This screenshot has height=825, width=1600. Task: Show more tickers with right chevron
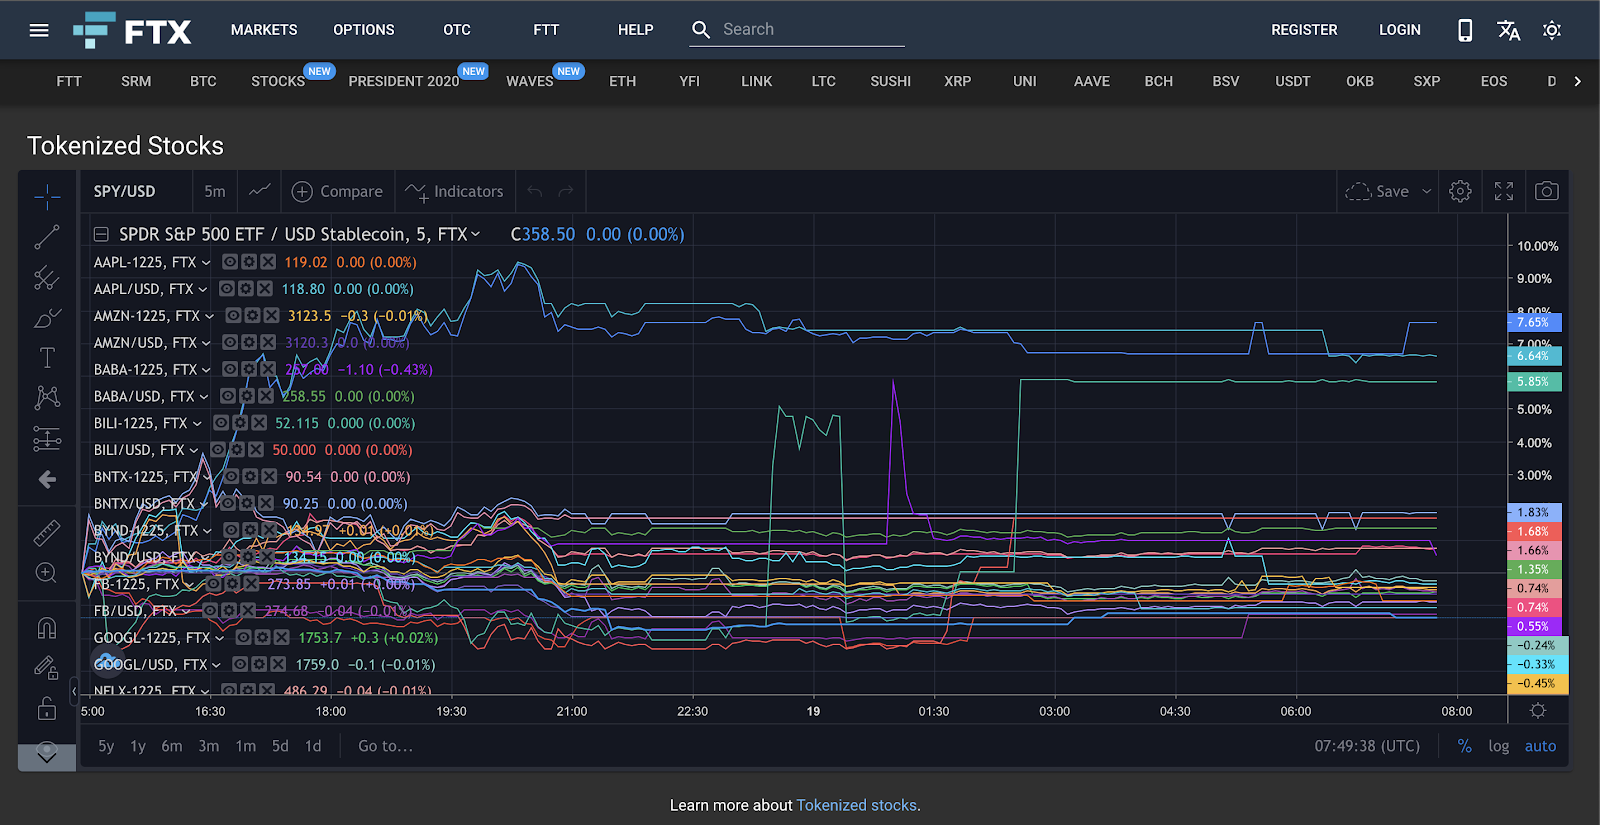tap(1578, 81)
